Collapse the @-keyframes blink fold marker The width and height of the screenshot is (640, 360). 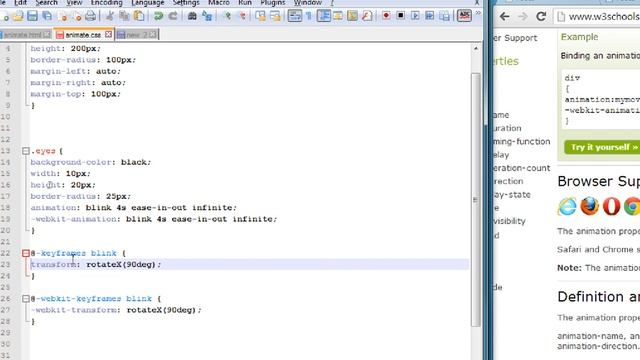pos(26,253)
